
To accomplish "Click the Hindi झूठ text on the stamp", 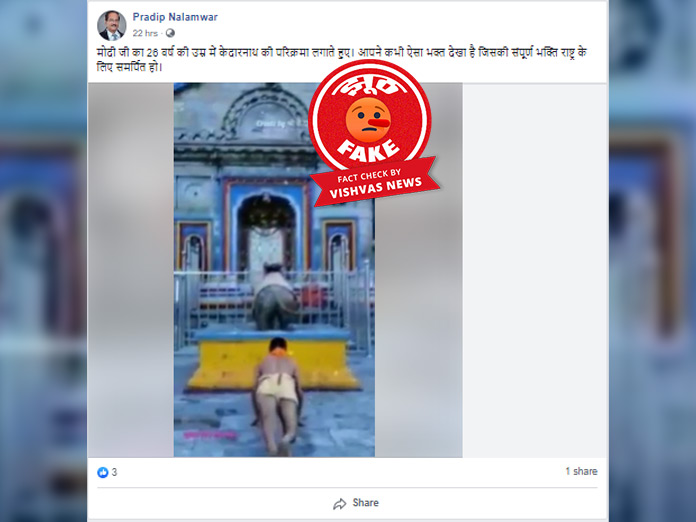I will click(x=369, y=87).
